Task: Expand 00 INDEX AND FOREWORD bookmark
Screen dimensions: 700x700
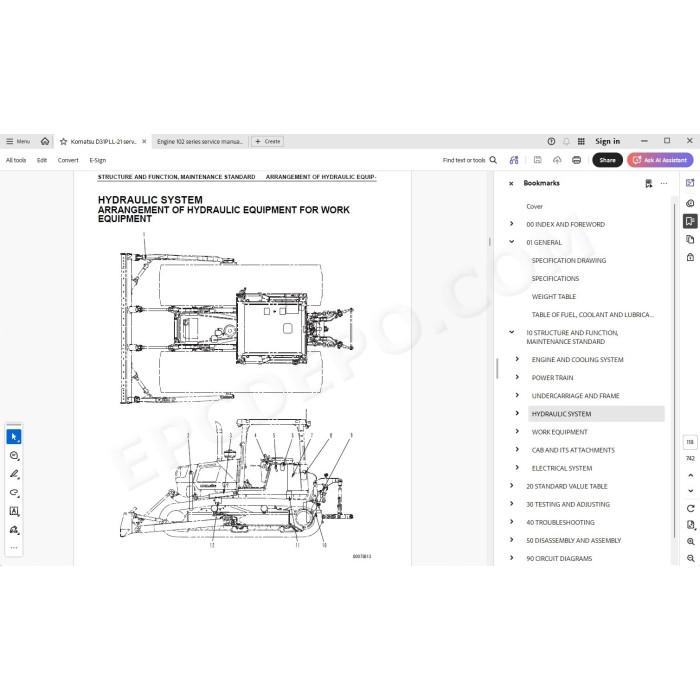Action: (x=512, y=224)
